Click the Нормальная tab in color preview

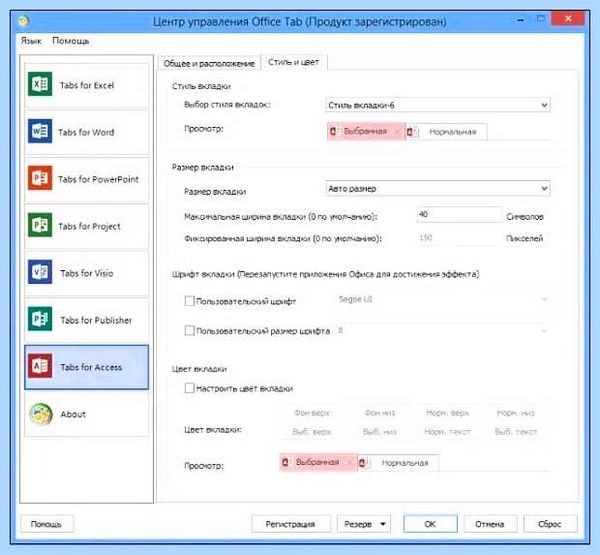click(398, 463)
